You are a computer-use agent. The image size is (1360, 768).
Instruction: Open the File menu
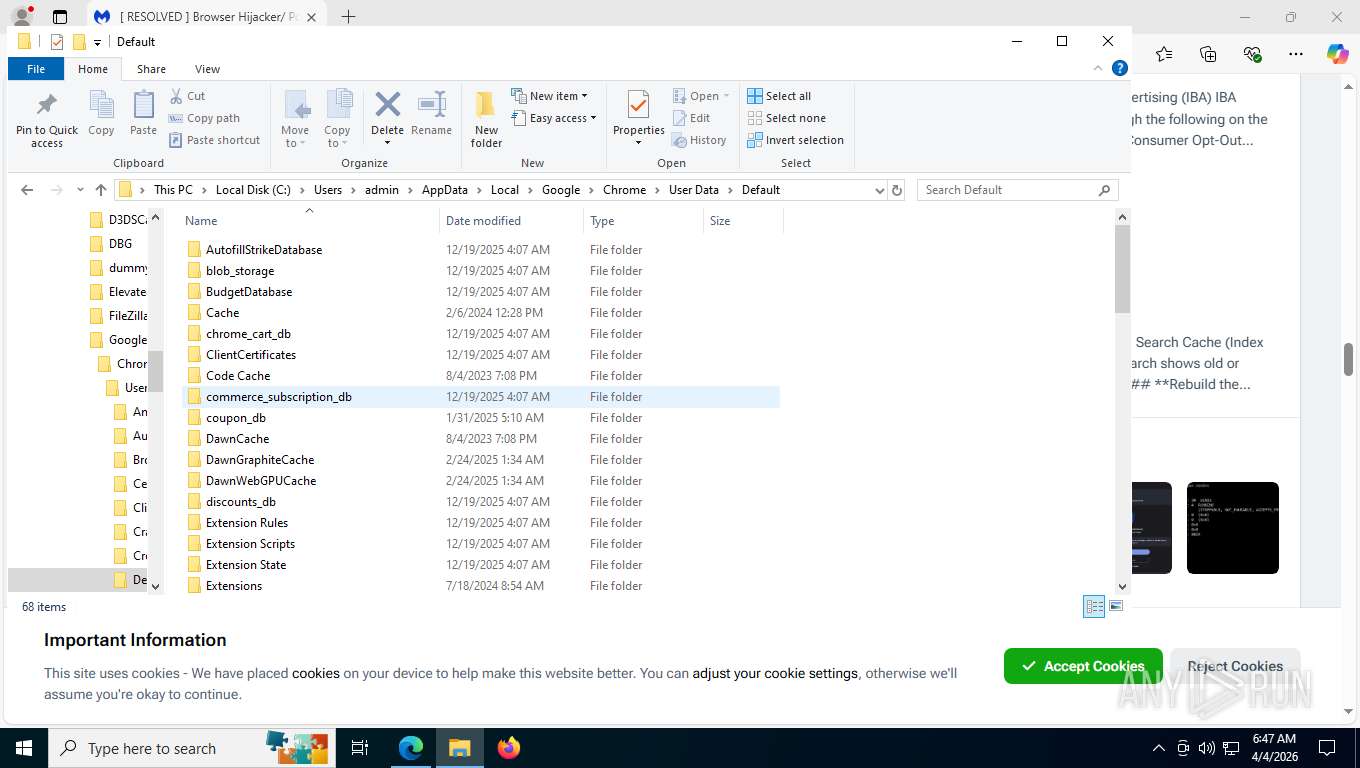click(36, 69)
